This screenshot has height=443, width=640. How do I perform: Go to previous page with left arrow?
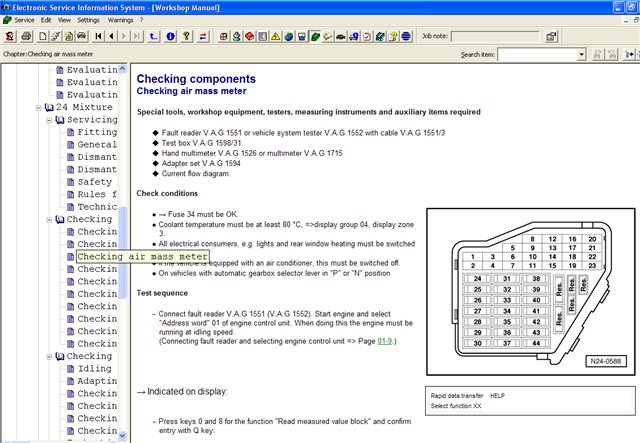click(x=111, y=36)
